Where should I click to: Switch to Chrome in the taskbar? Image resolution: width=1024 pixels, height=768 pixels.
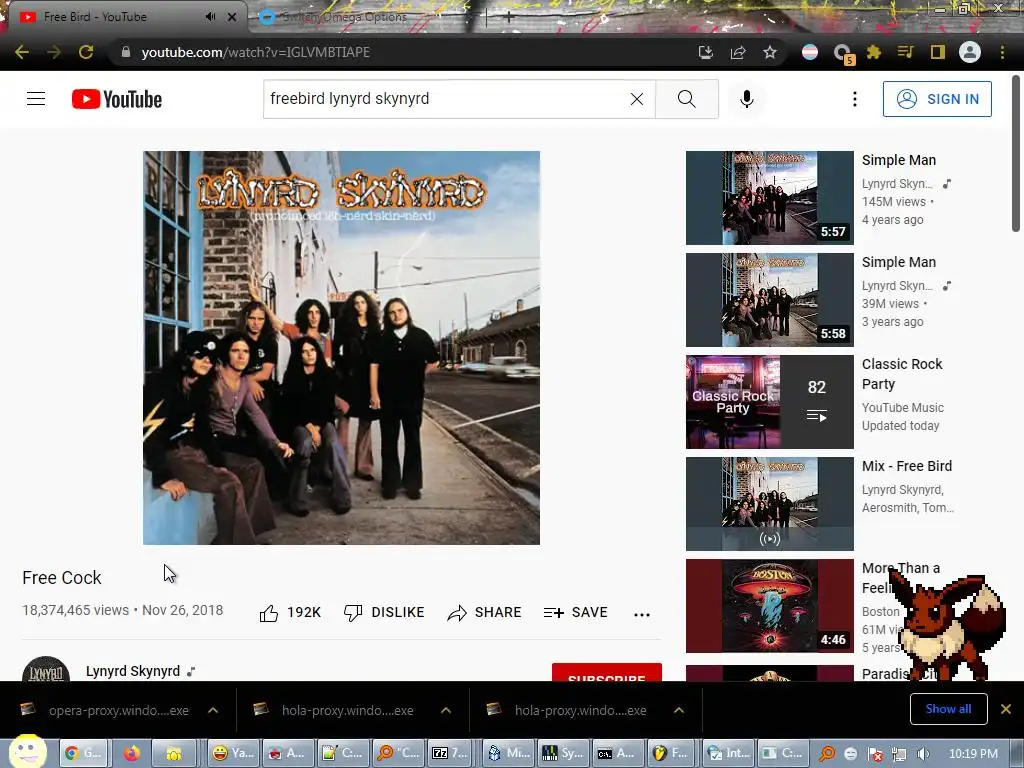point(83,753)
